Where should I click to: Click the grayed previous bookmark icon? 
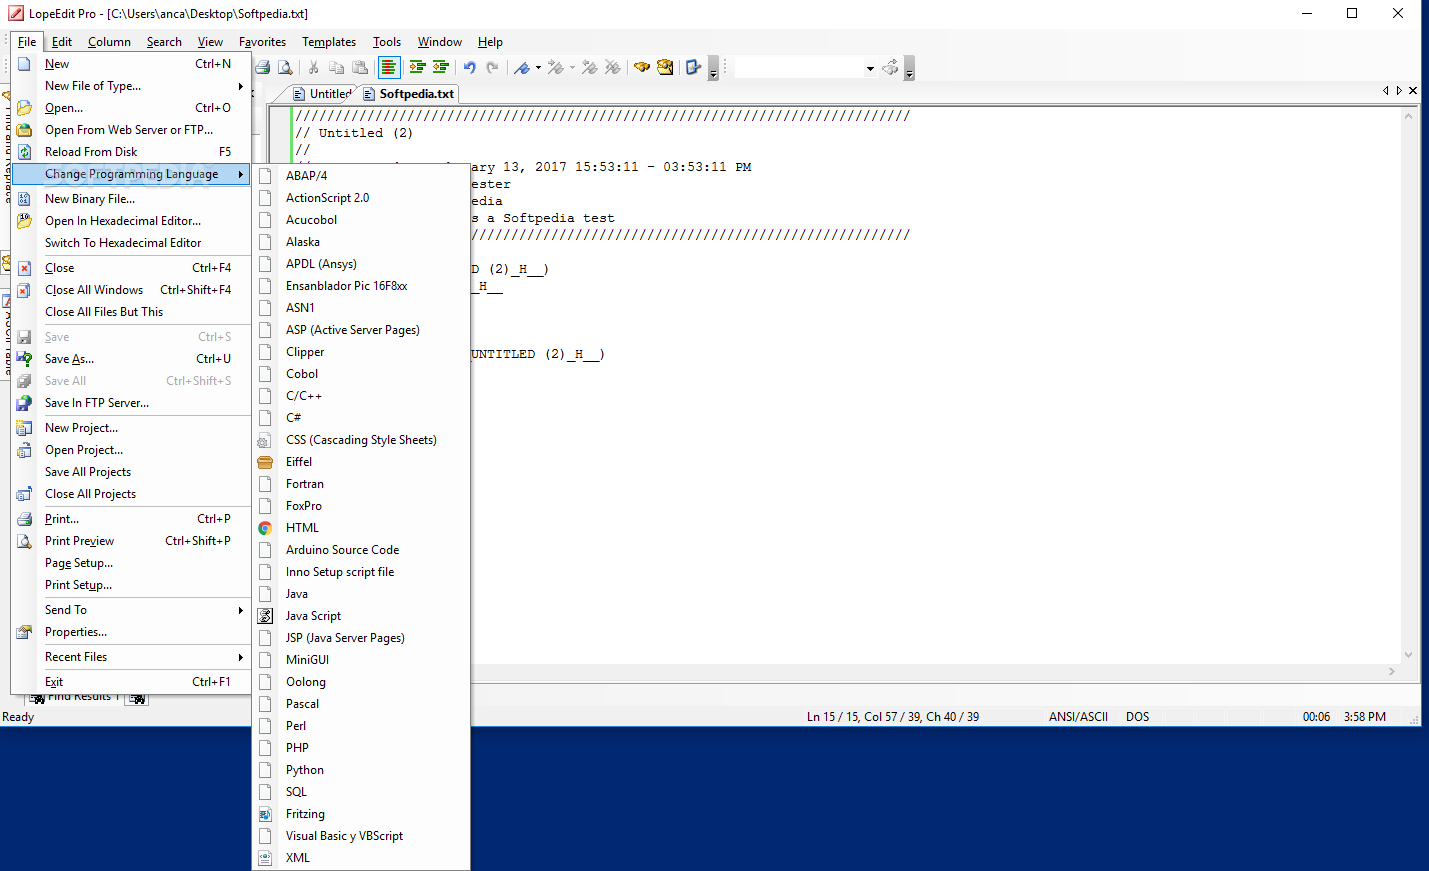coord(590,68)
